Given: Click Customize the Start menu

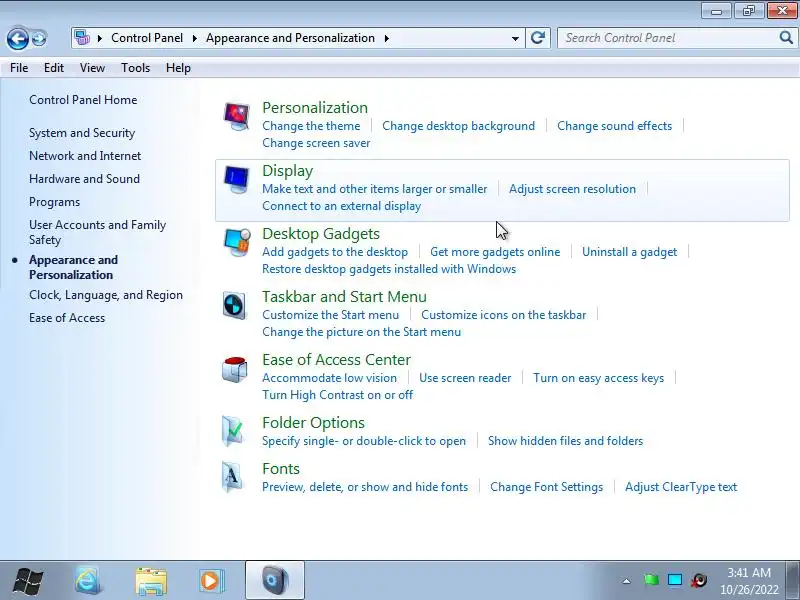Looking at the screenshot, I should 331,315.
